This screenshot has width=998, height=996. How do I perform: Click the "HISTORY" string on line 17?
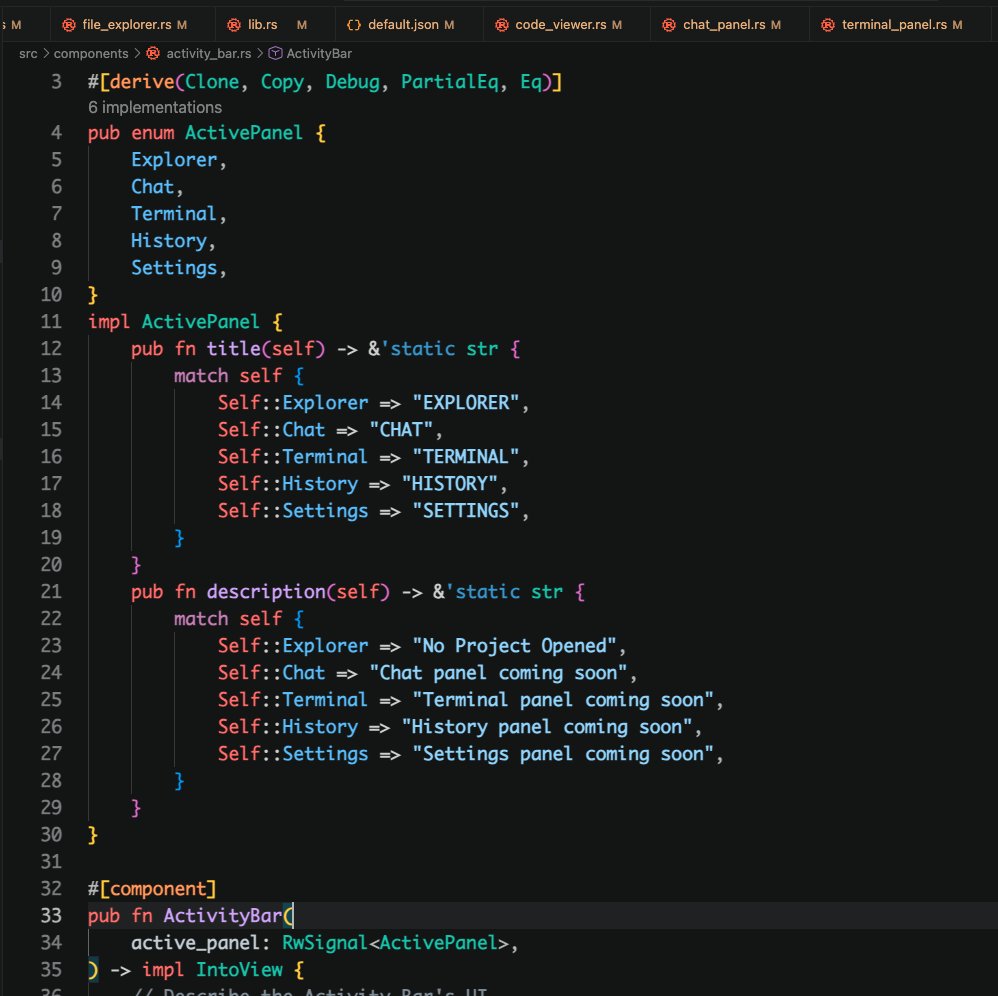(x=450, y=484)
